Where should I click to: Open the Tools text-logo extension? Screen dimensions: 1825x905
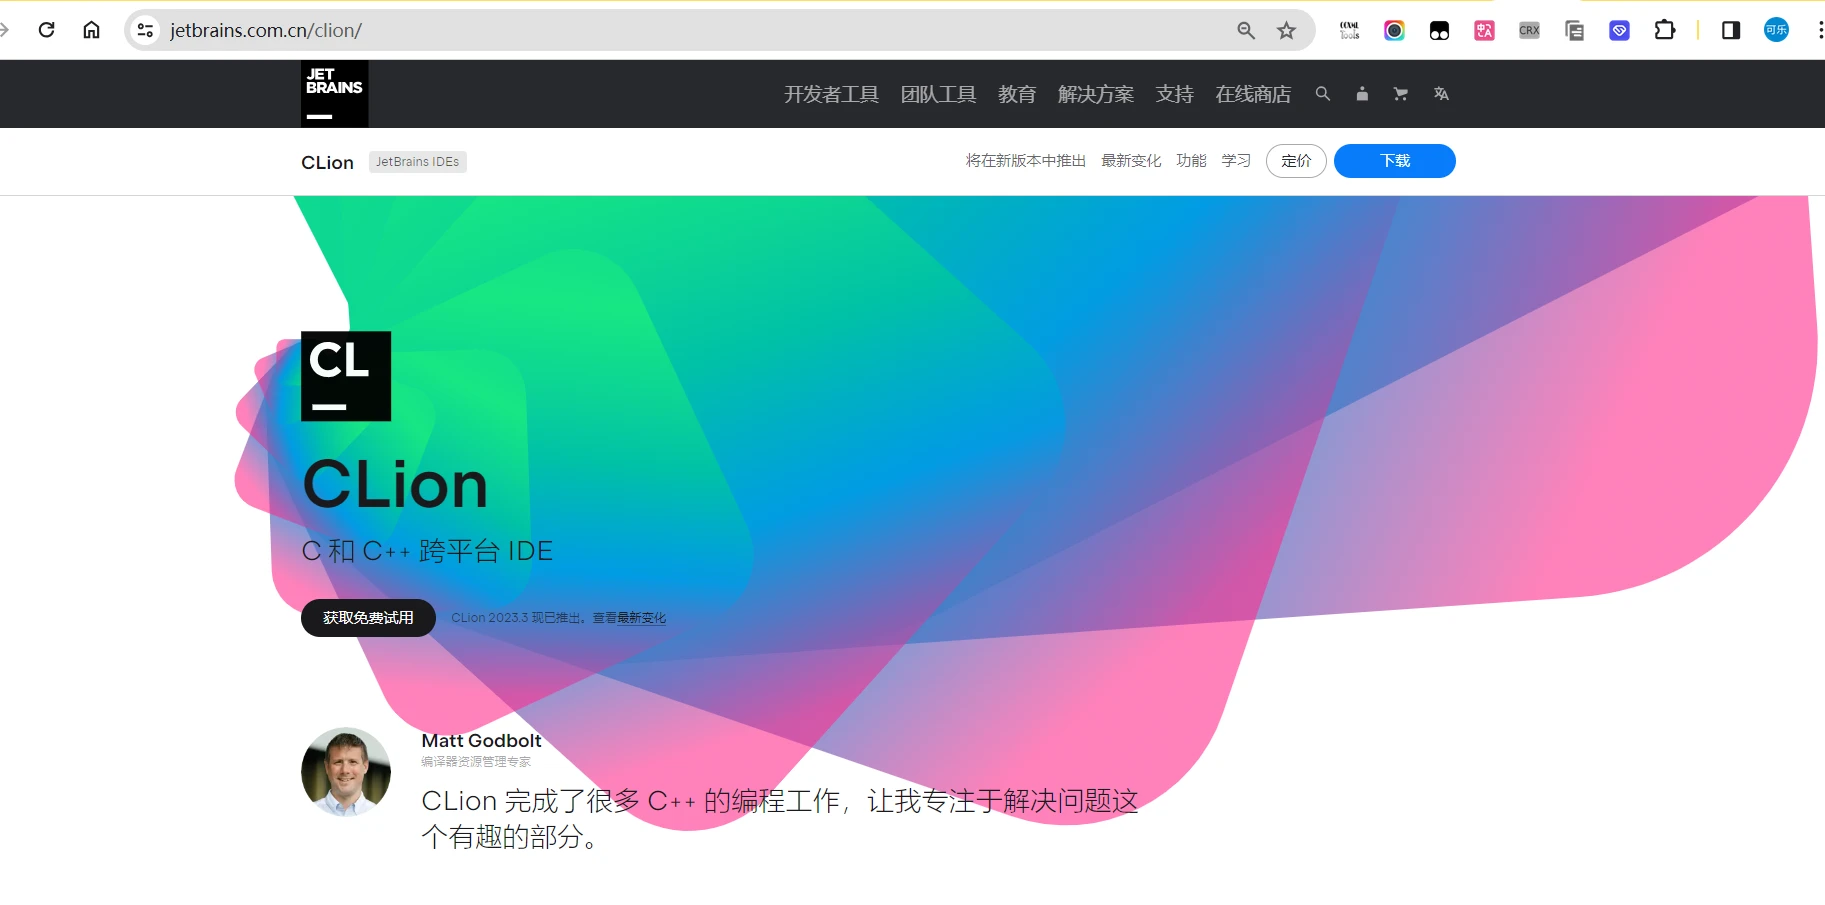pos(1350,30)
